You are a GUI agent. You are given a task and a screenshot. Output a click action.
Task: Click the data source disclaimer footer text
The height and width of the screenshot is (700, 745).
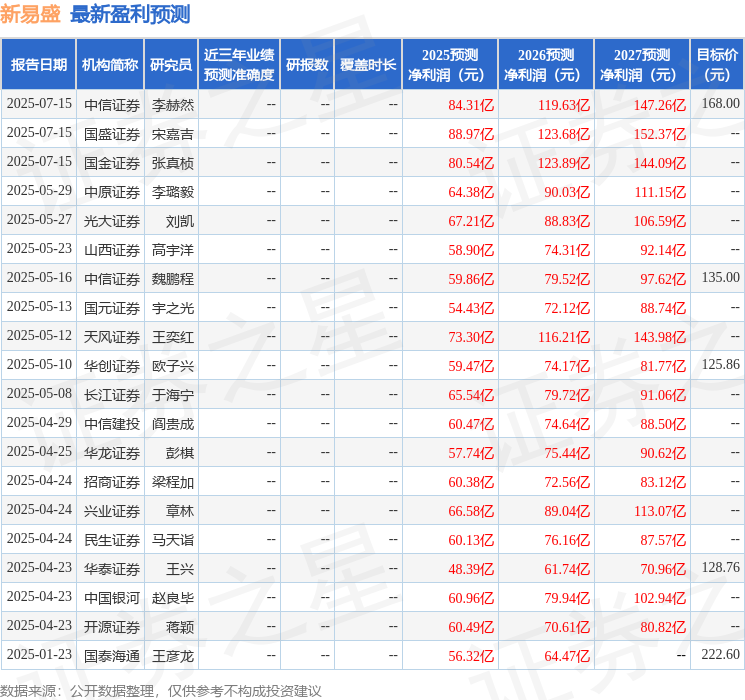point(161,690)
